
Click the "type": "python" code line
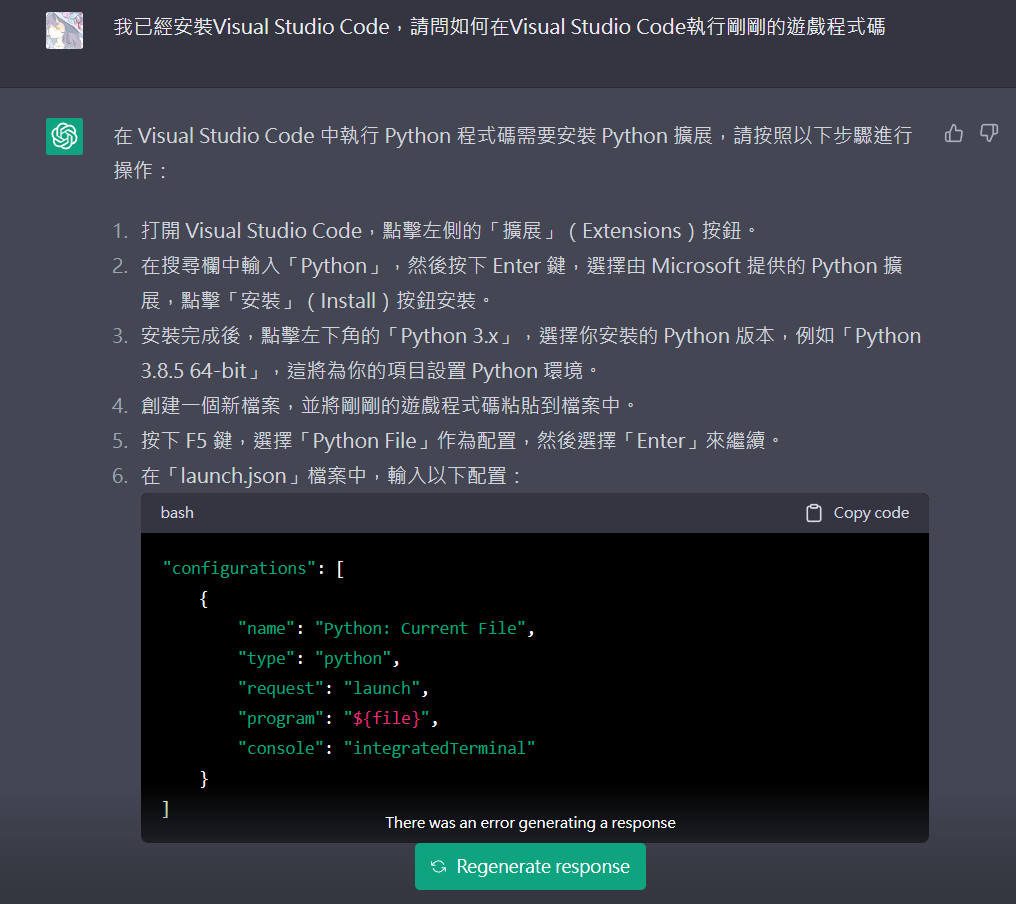tap(318, 658)
